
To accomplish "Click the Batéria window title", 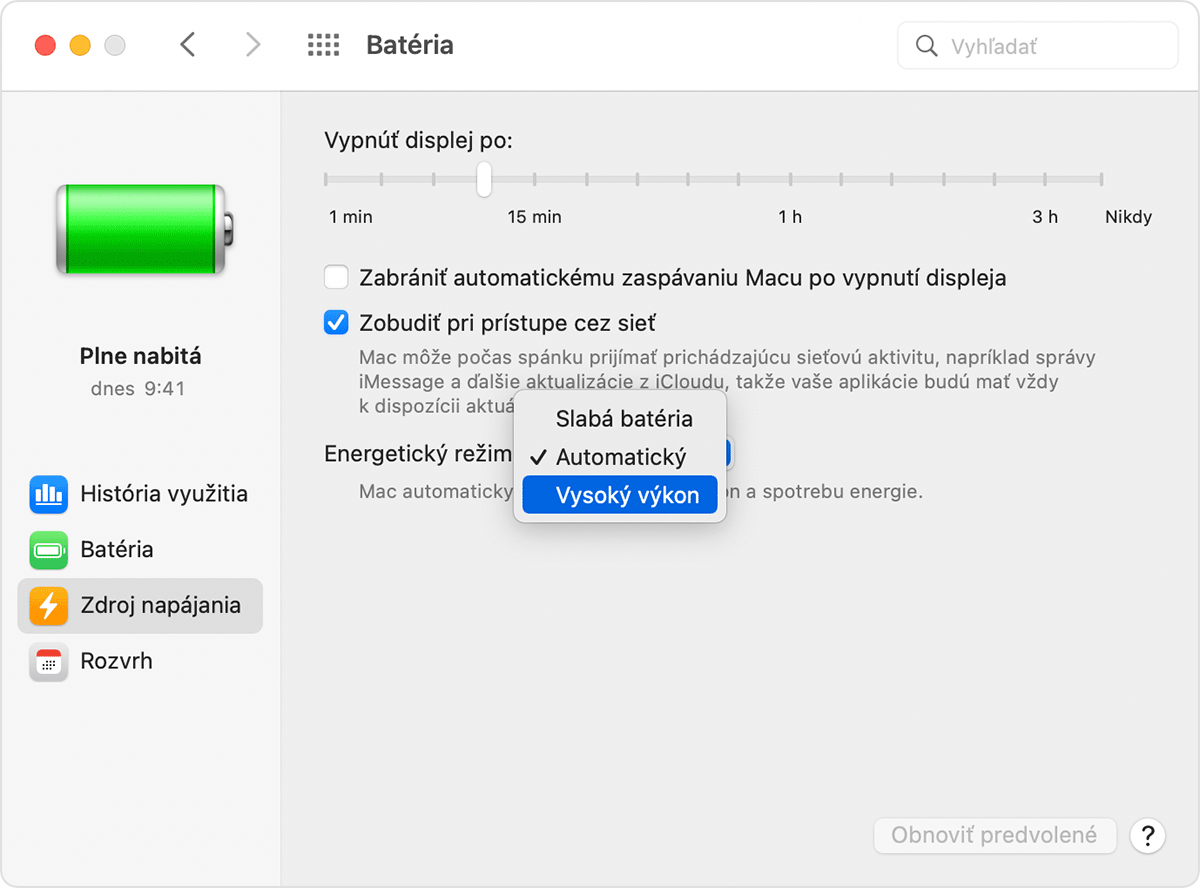I will coord(410,44).
